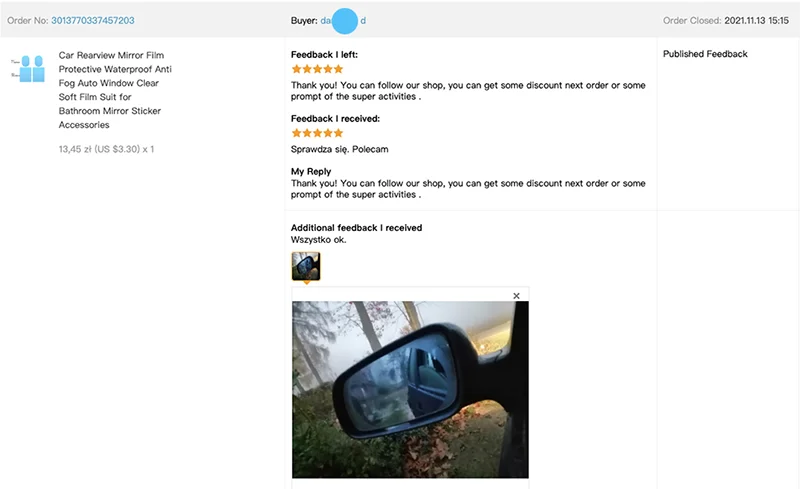Click the five-star rating under Feedback I received

click(317, 133)
